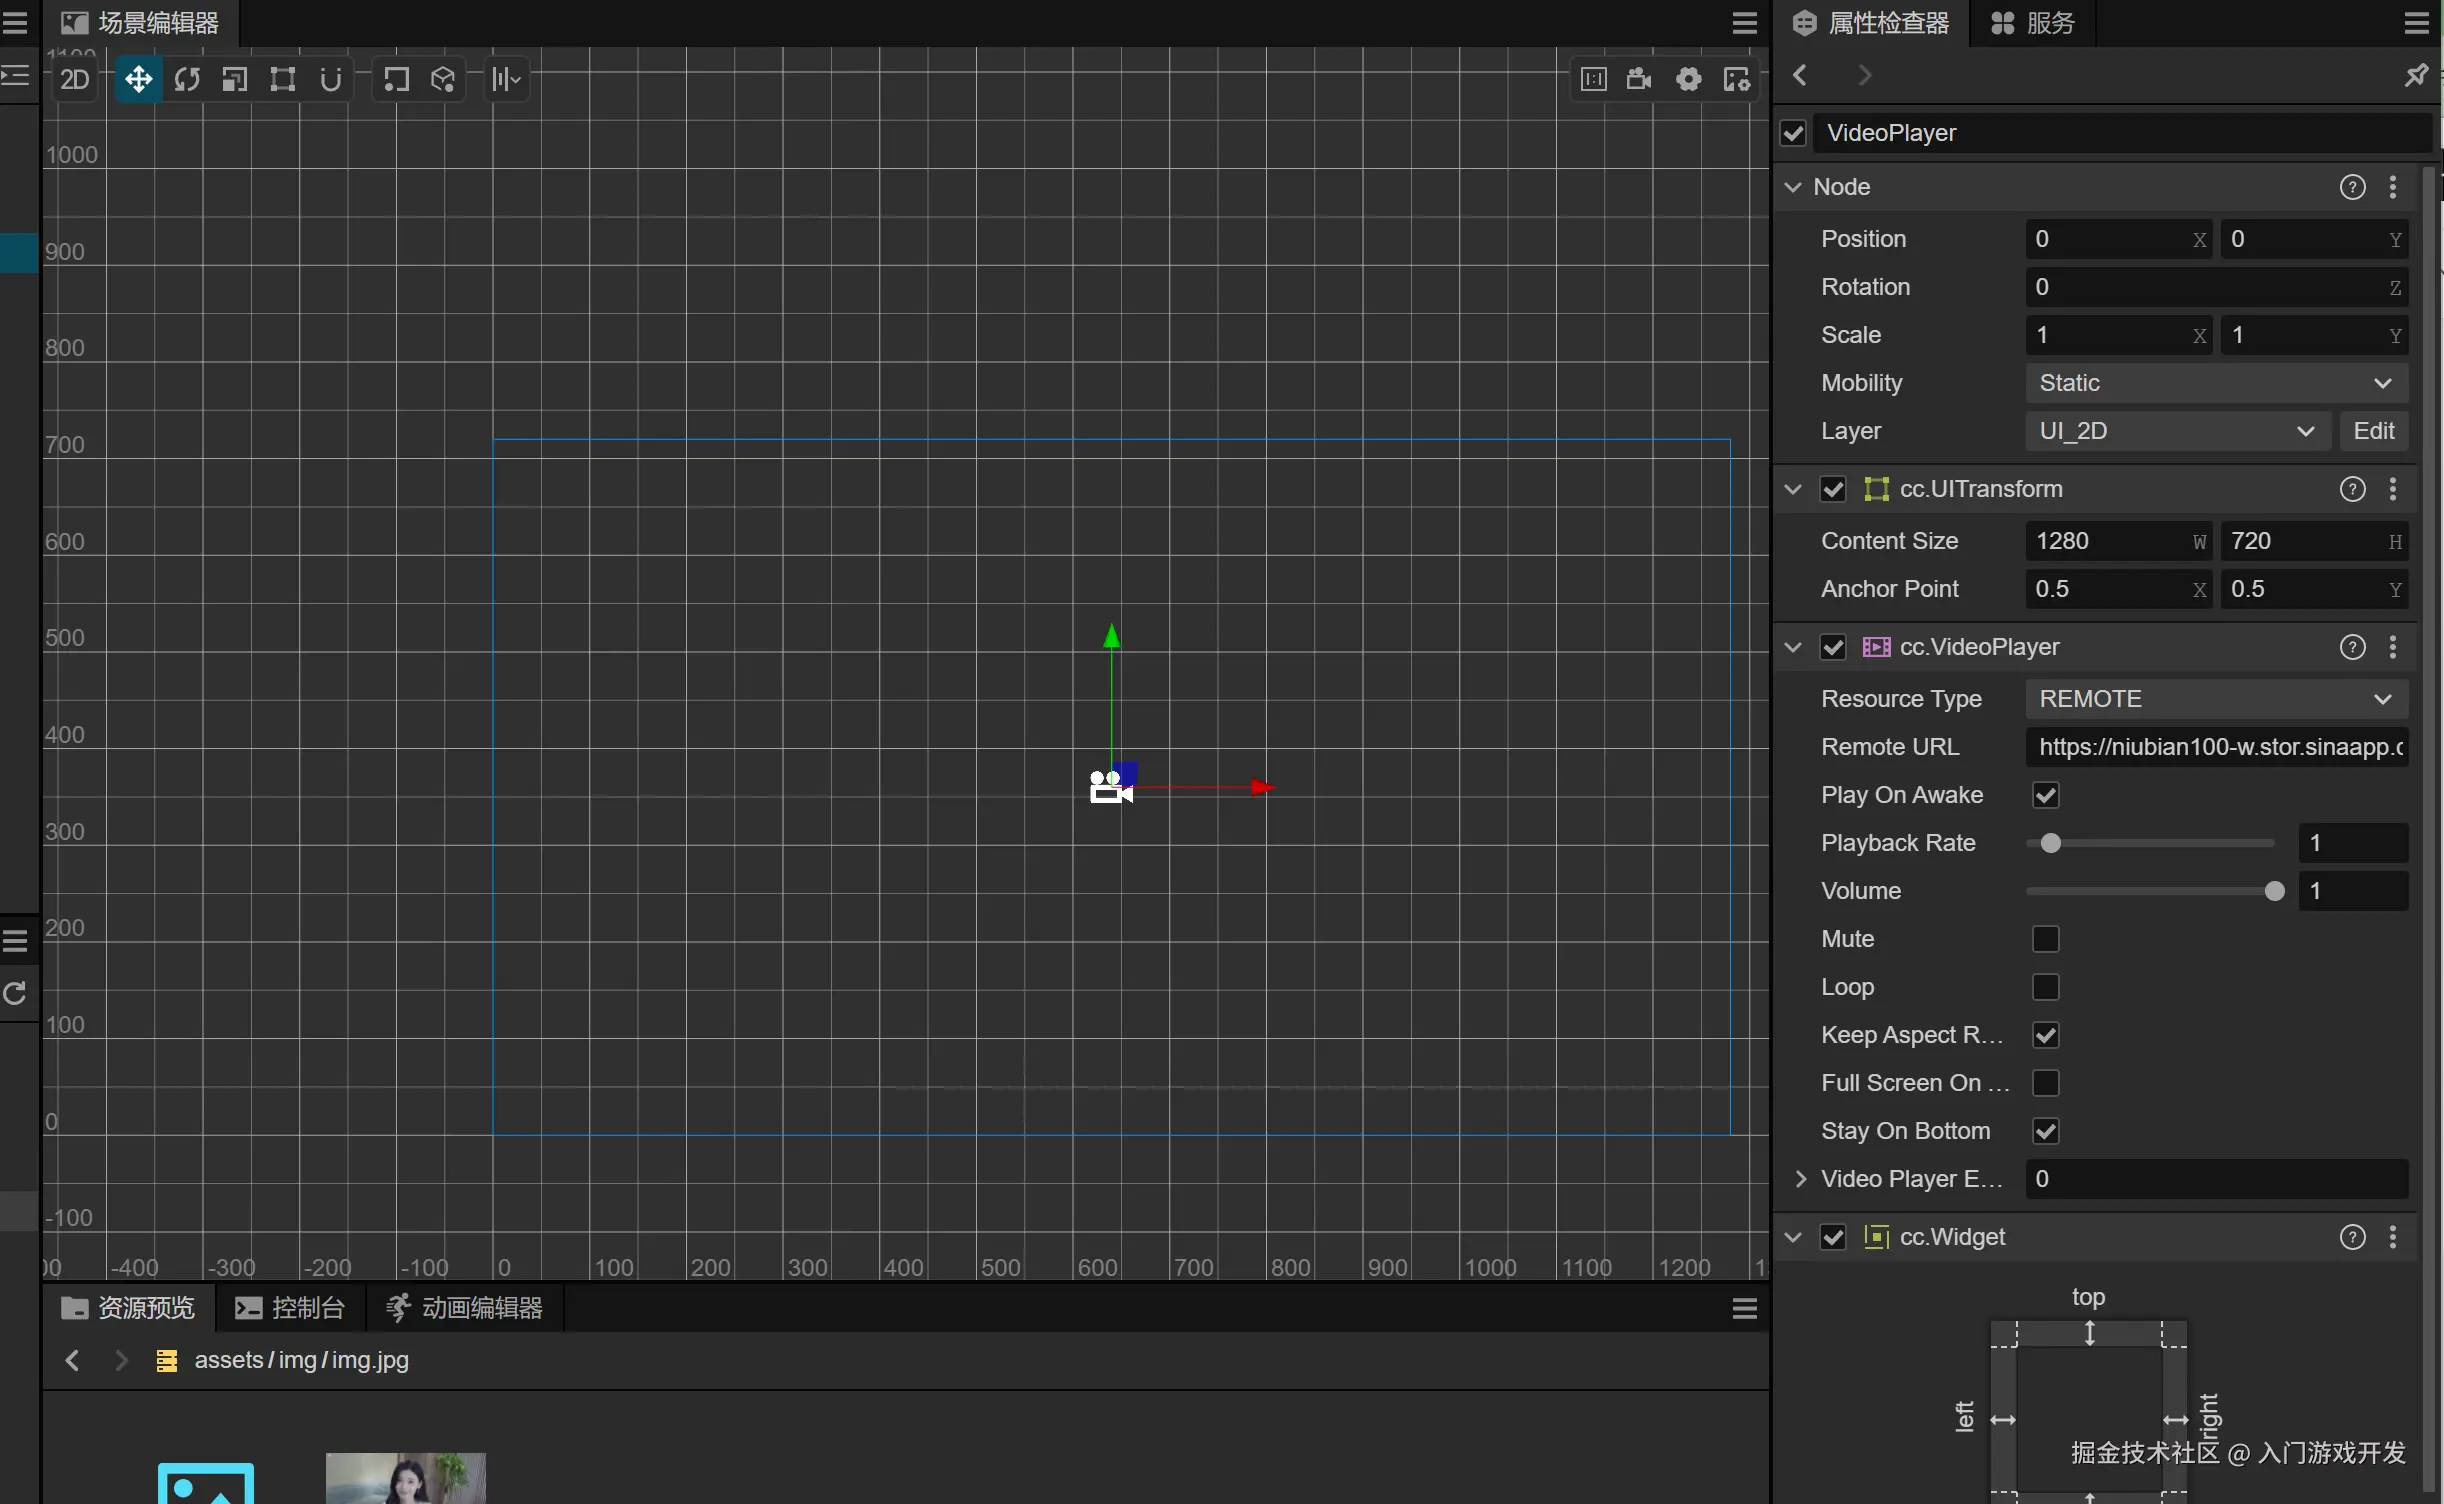Pin the inspector panel
The image size is (2444, 1504).
(x=2416, y=75)
